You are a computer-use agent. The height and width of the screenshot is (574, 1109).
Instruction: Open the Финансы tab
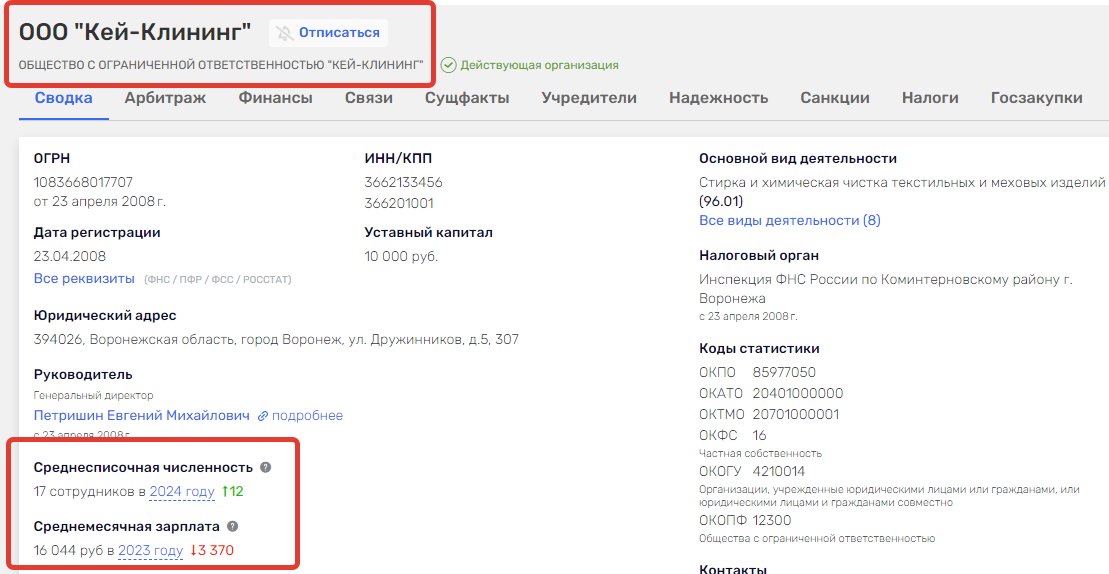click(x=275, y=98)
